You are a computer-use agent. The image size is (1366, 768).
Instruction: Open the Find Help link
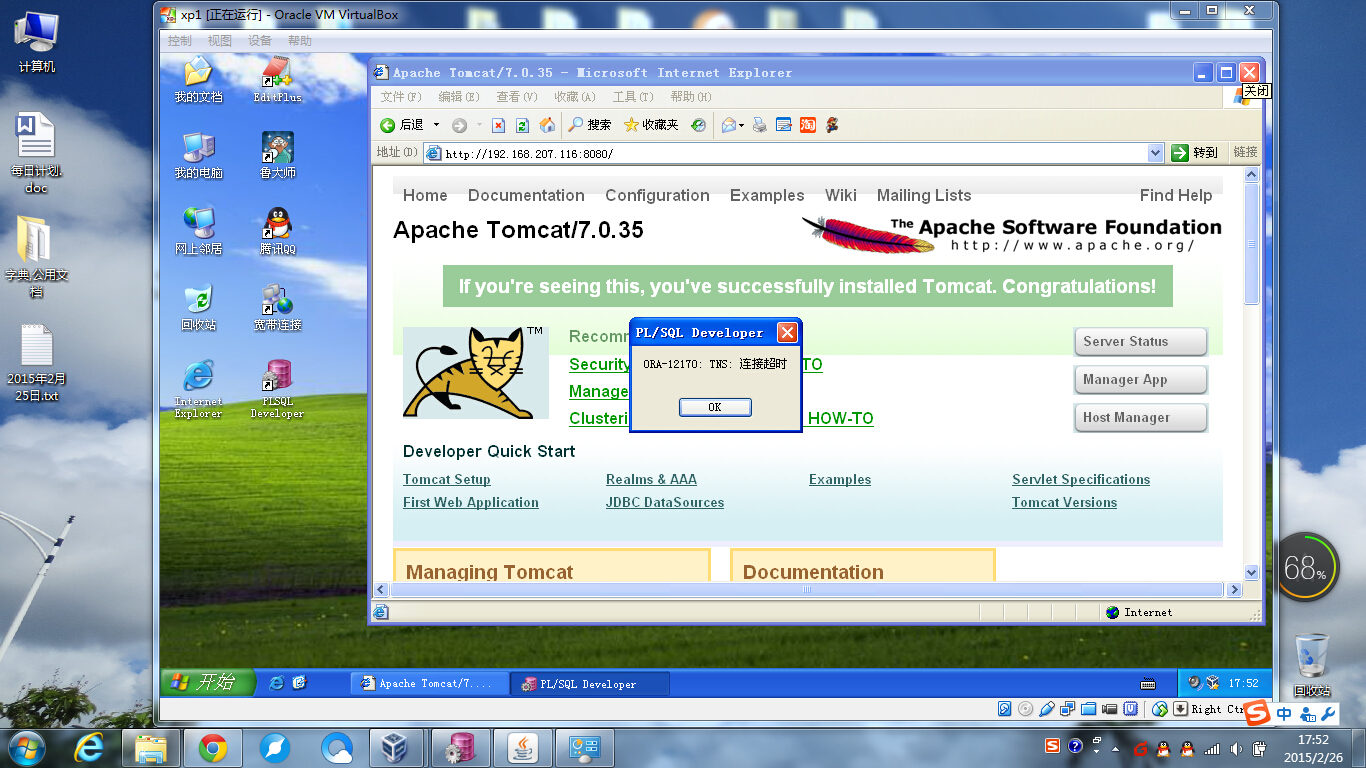tap(1176, 195)
